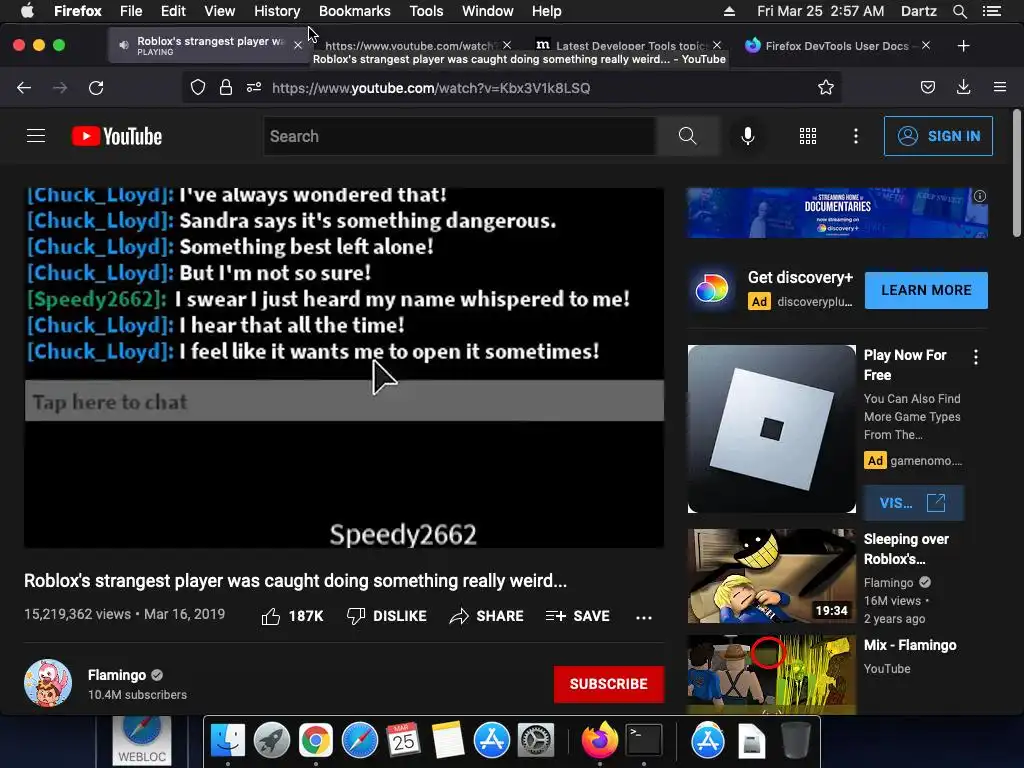Open the Bookmarks menu
Image resolution: width=1024 pixels, height=768 pixels.
pos(355,11)
